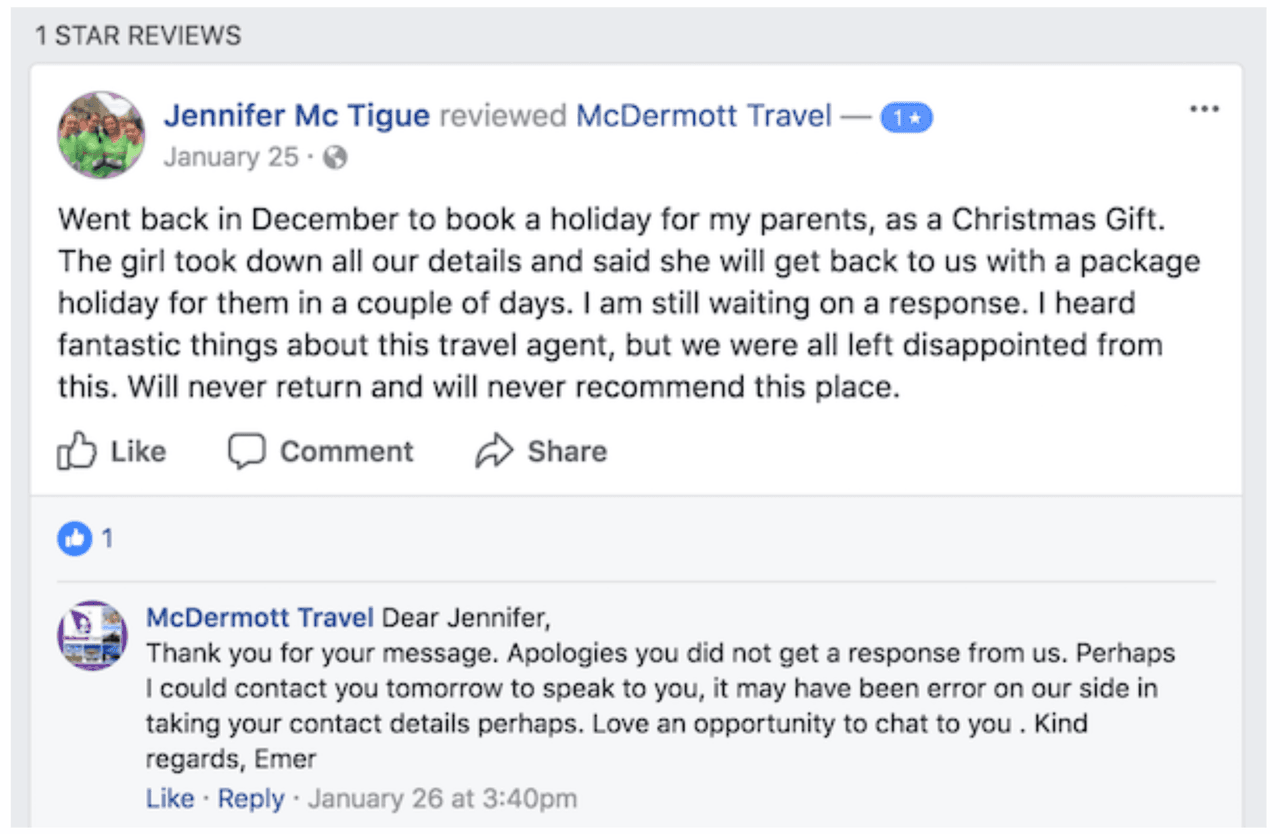
Task: Click the Comment speech bubble button
Action: click(x=320, y=452)
